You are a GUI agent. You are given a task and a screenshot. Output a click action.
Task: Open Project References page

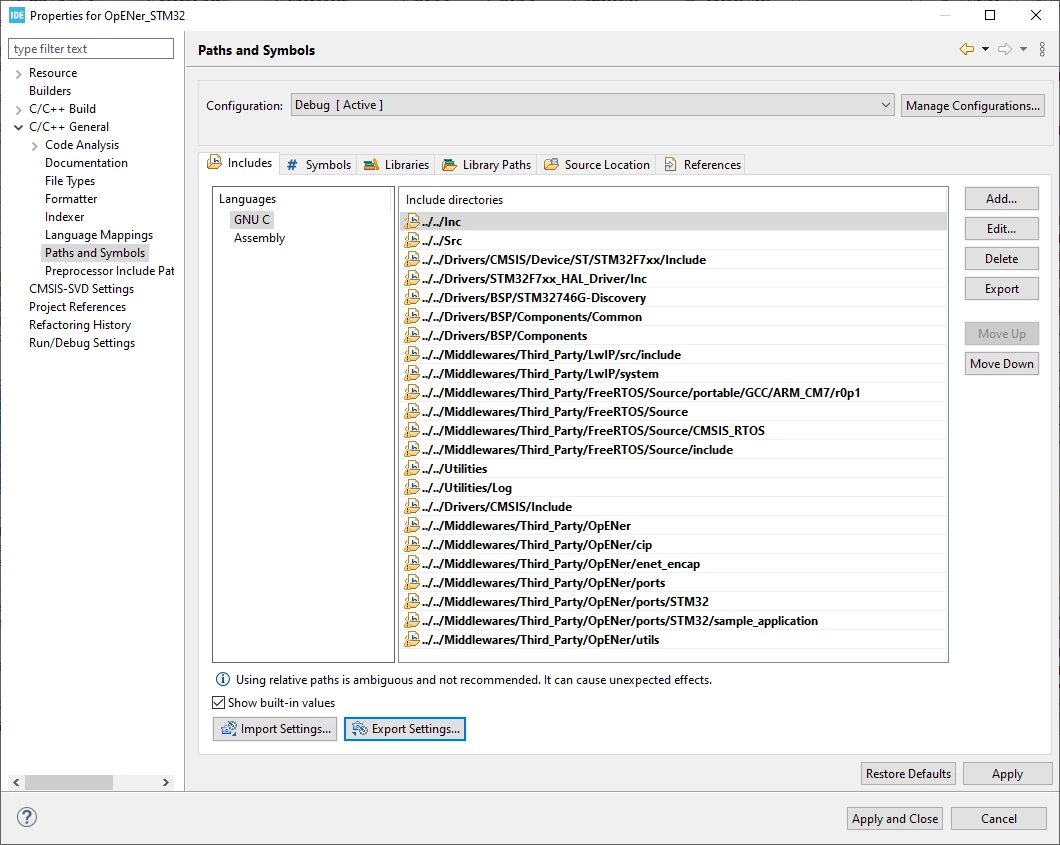(x=78, y=307)
